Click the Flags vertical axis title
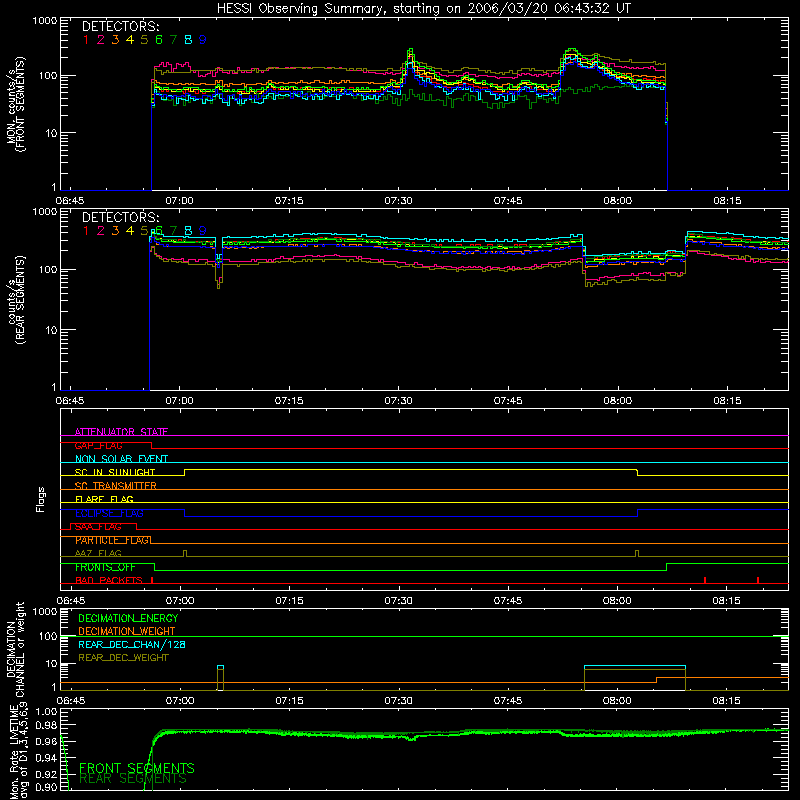The image size is (800, 800). (x=41, y=499)
